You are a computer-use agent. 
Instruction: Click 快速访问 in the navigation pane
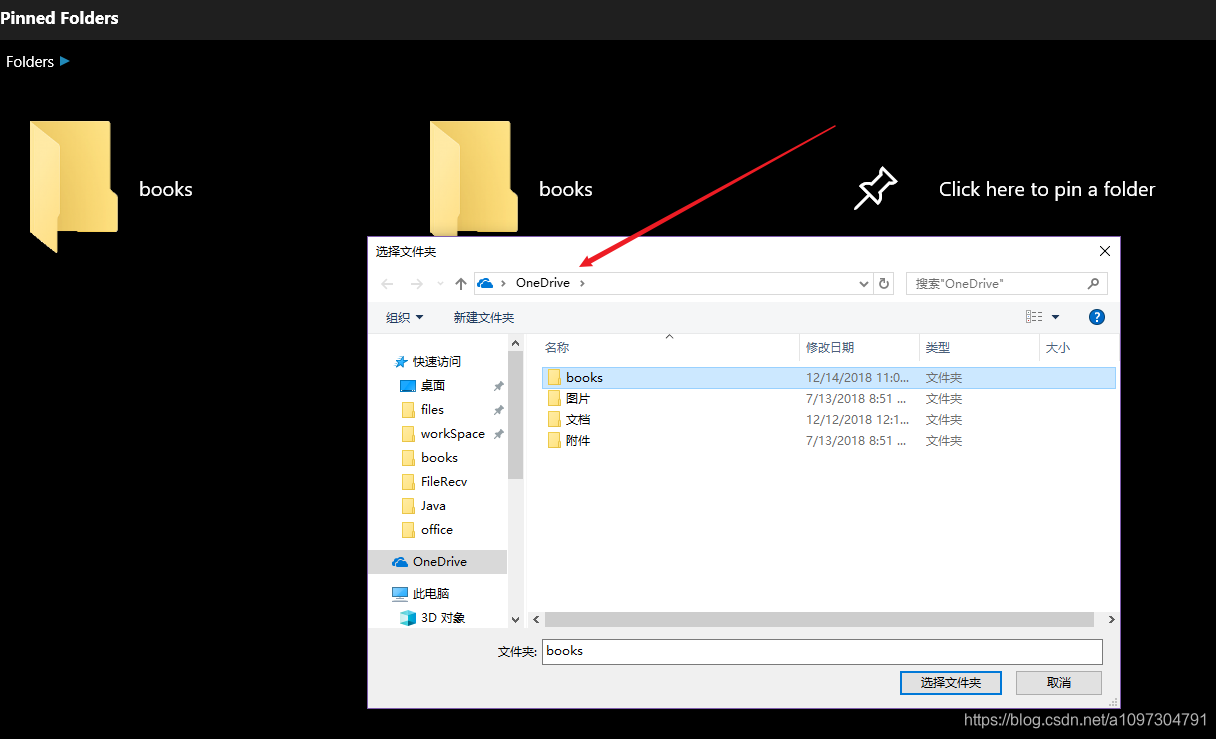428,362
